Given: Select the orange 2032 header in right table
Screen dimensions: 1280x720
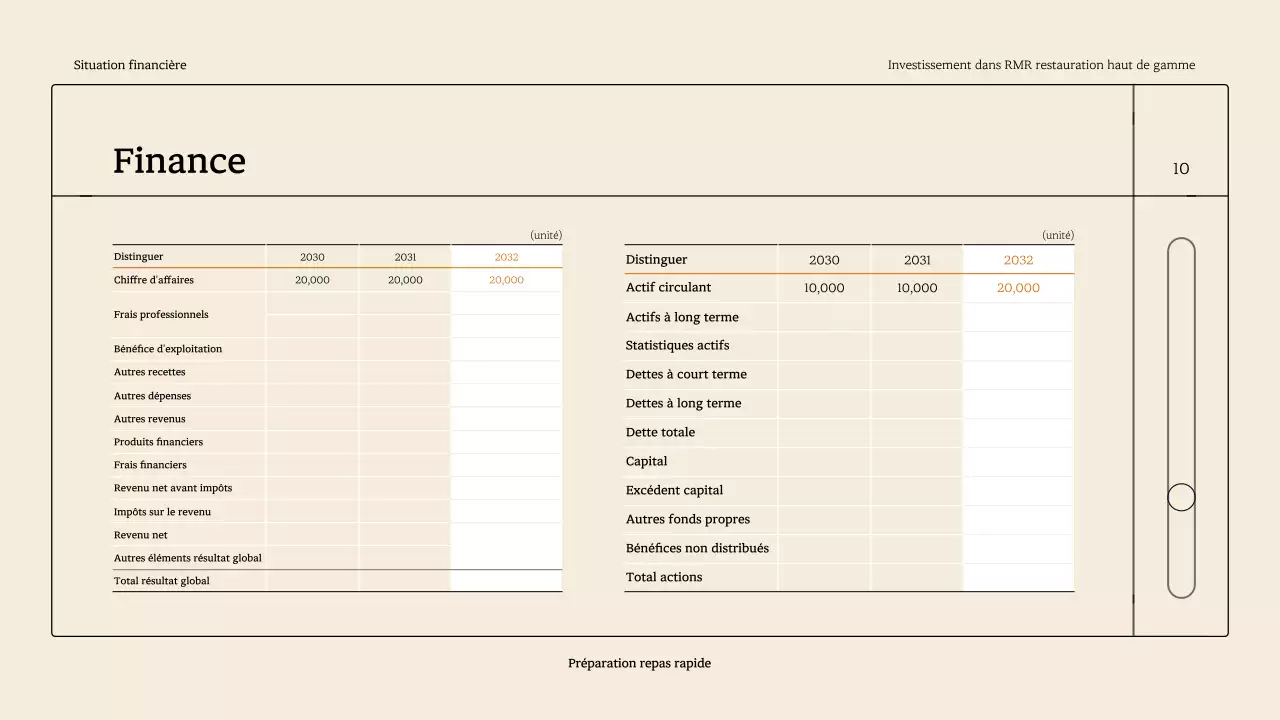Looking at the screenshot, I should (1018, 260).
